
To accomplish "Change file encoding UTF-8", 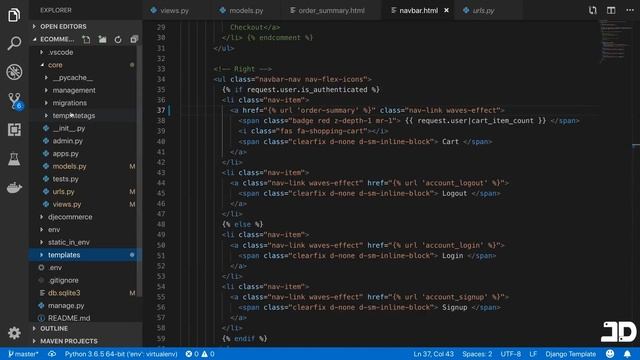I will click(511, 354).
